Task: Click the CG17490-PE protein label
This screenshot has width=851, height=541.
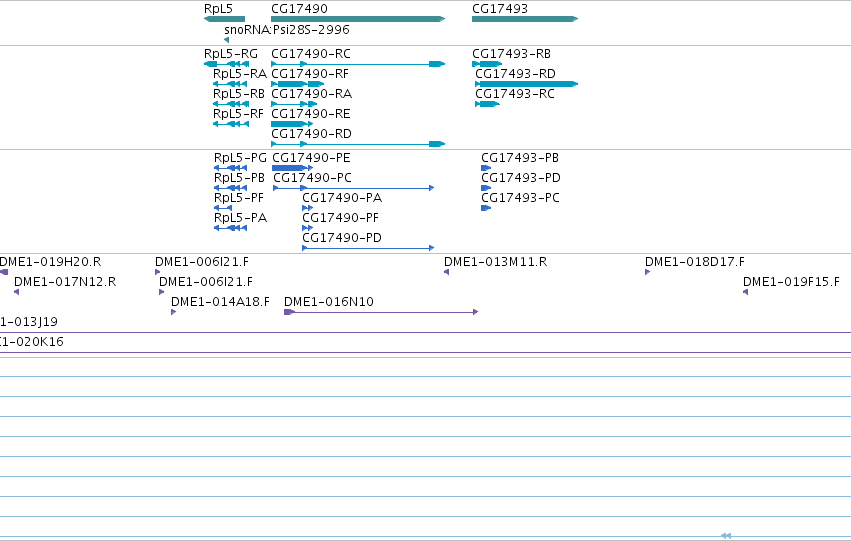Action: coord(312,158)
